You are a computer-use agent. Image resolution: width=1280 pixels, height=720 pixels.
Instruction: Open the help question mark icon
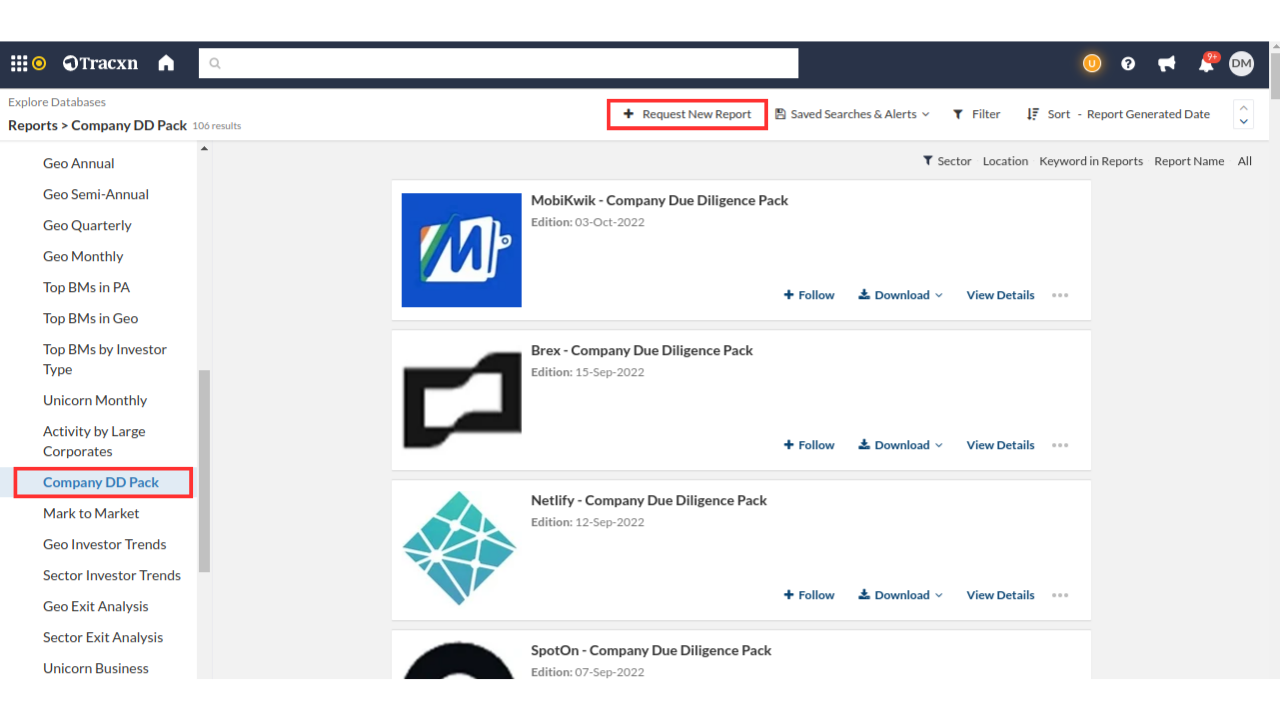1128,63
